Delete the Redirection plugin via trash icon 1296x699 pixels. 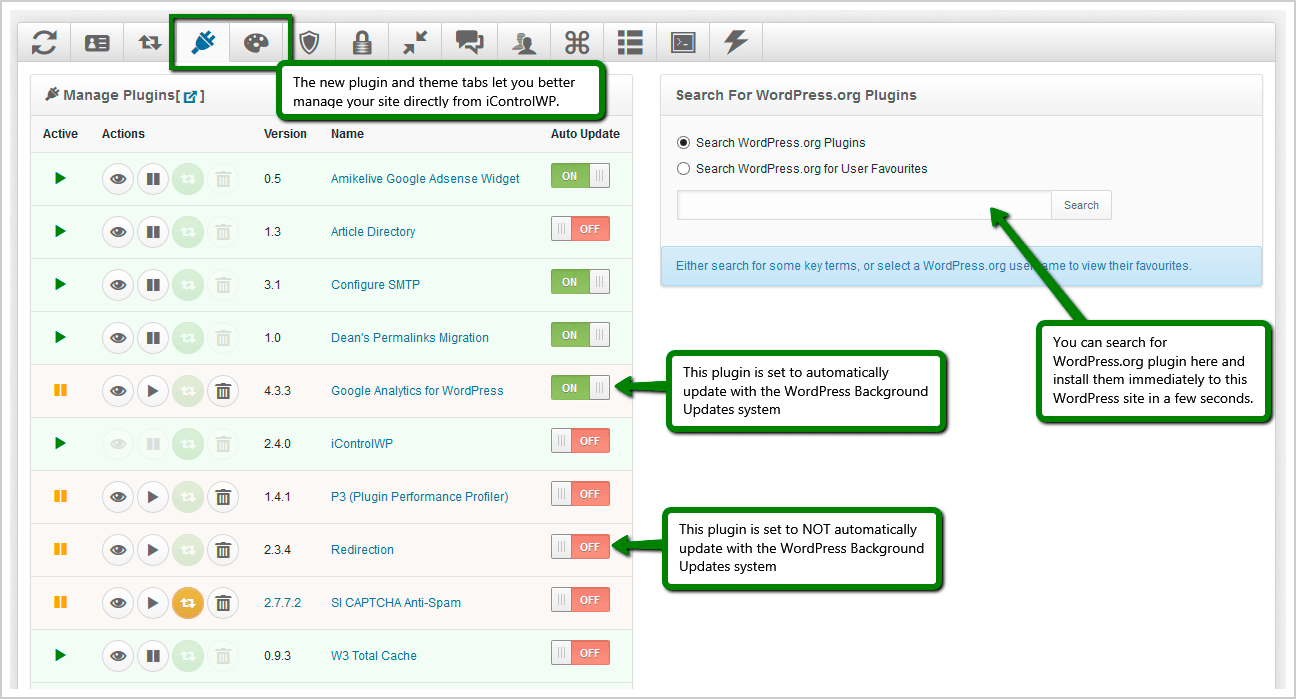tap(223, 549)
